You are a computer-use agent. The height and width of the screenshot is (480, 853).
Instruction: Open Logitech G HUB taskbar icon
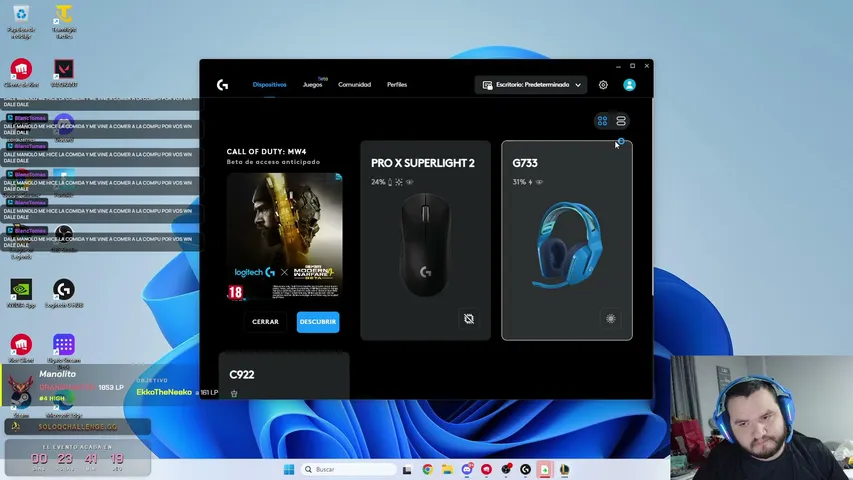pos(525,469)
